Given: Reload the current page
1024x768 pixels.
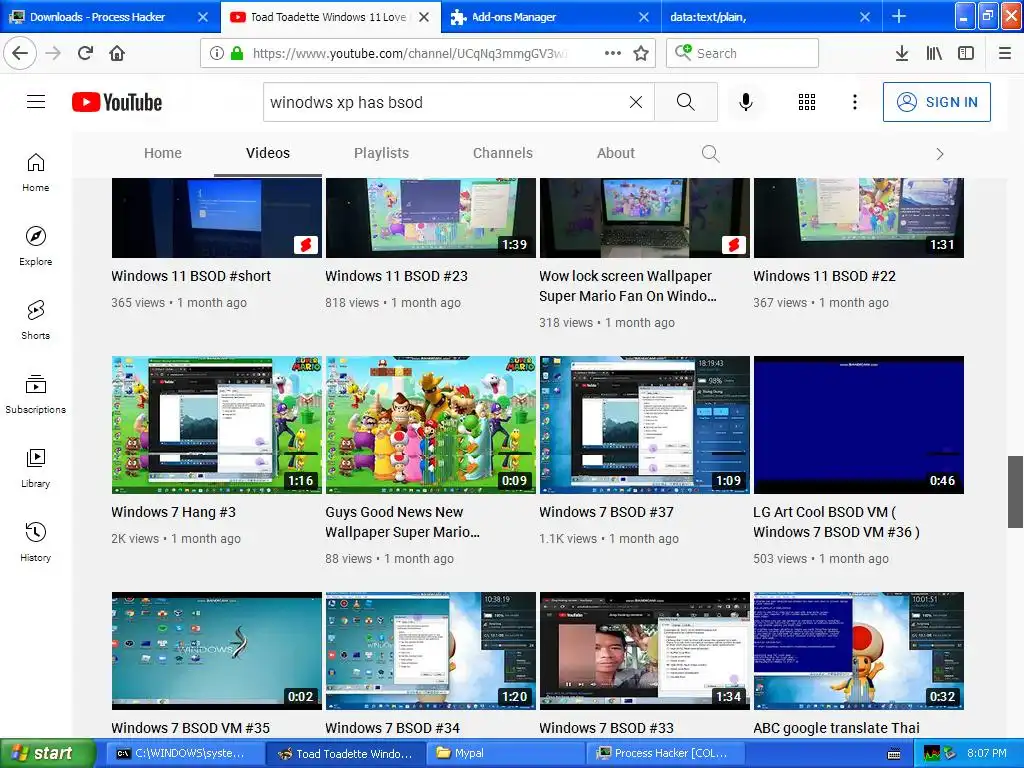Looking at the screenshot, I should [86, 53].
